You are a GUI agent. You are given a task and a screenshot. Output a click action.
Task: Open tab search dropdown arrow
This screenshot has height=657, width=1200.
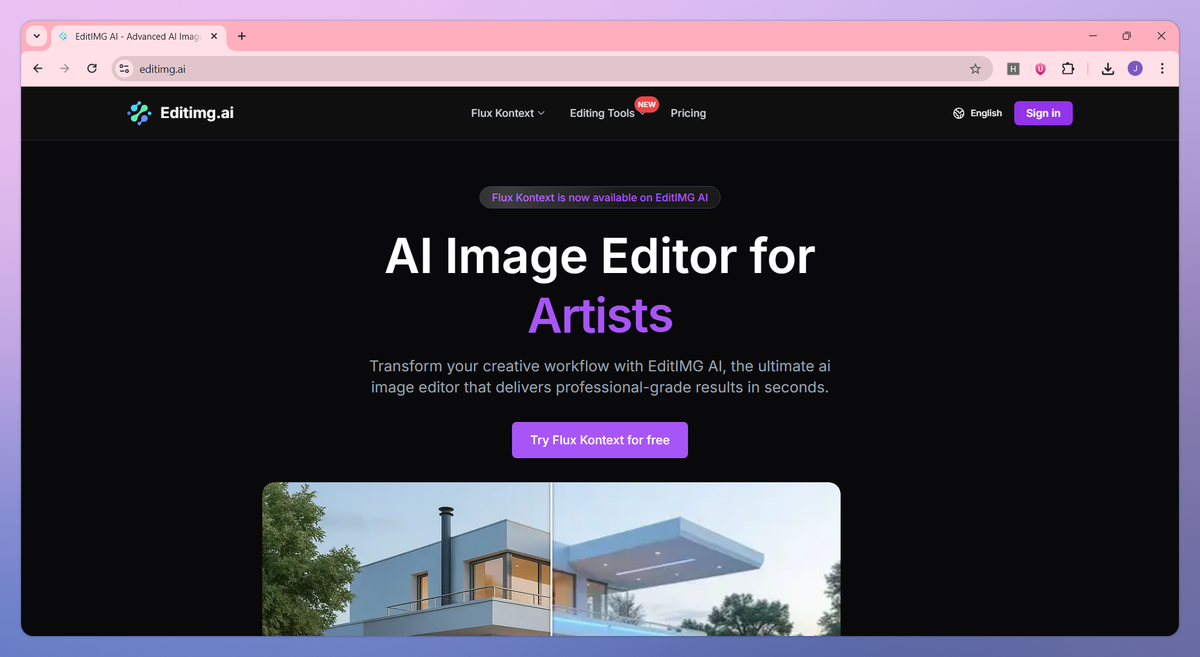[x=37, y=36]
